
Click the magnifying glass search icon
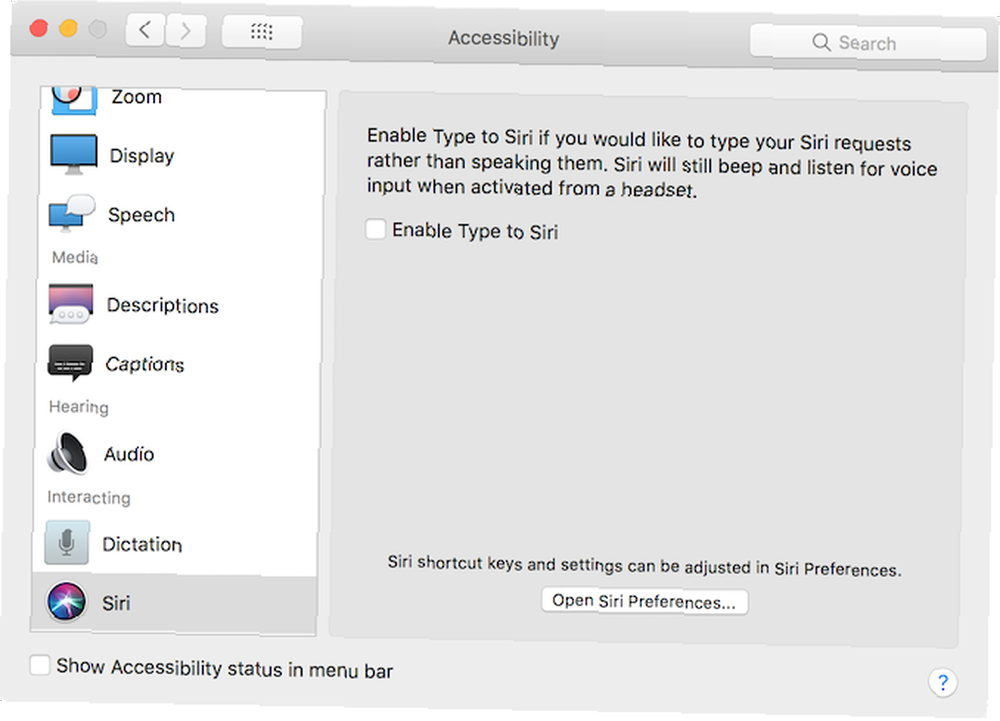821,43
